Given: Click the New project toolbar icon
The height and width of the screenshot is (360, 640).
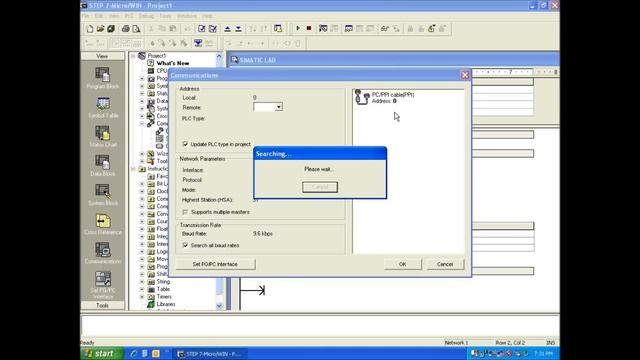Looking at the screenshot, I should click(90, 29).
